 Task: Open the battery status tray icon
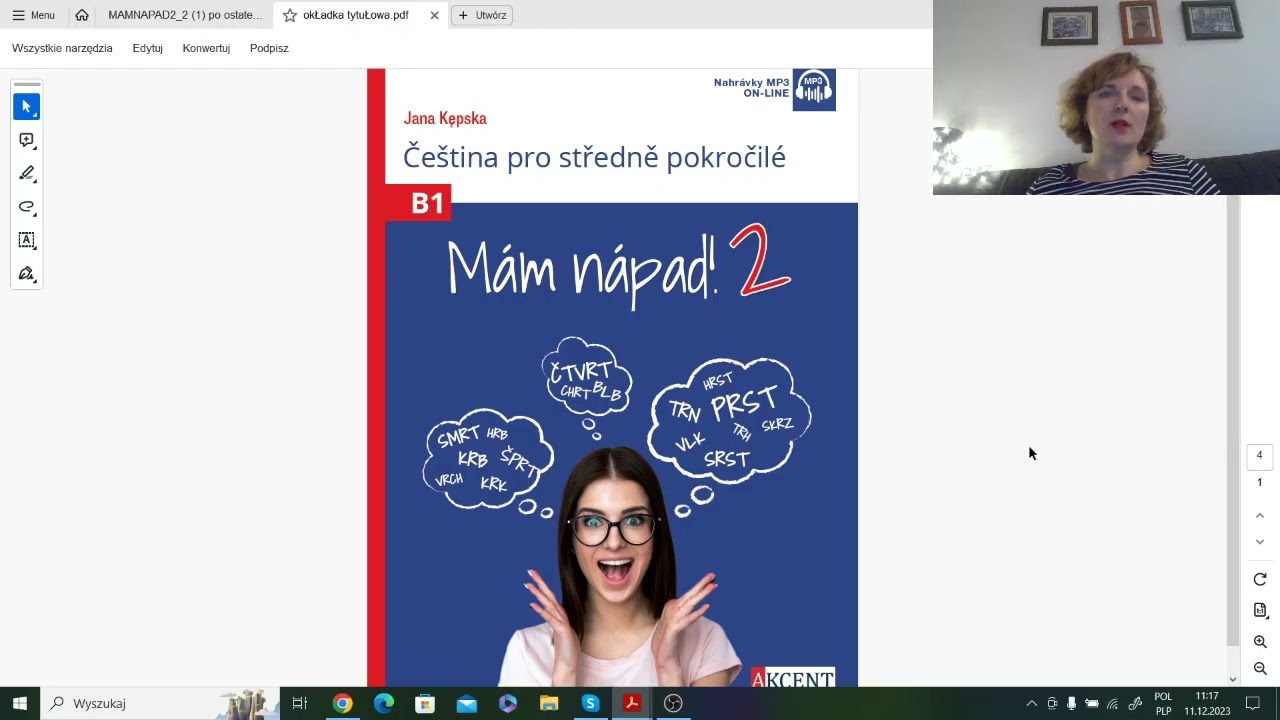pos(1092,703)
